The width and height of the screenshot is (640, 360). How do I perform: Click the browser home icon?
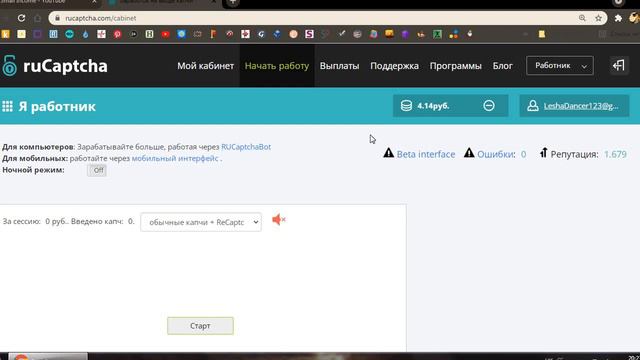38,18
